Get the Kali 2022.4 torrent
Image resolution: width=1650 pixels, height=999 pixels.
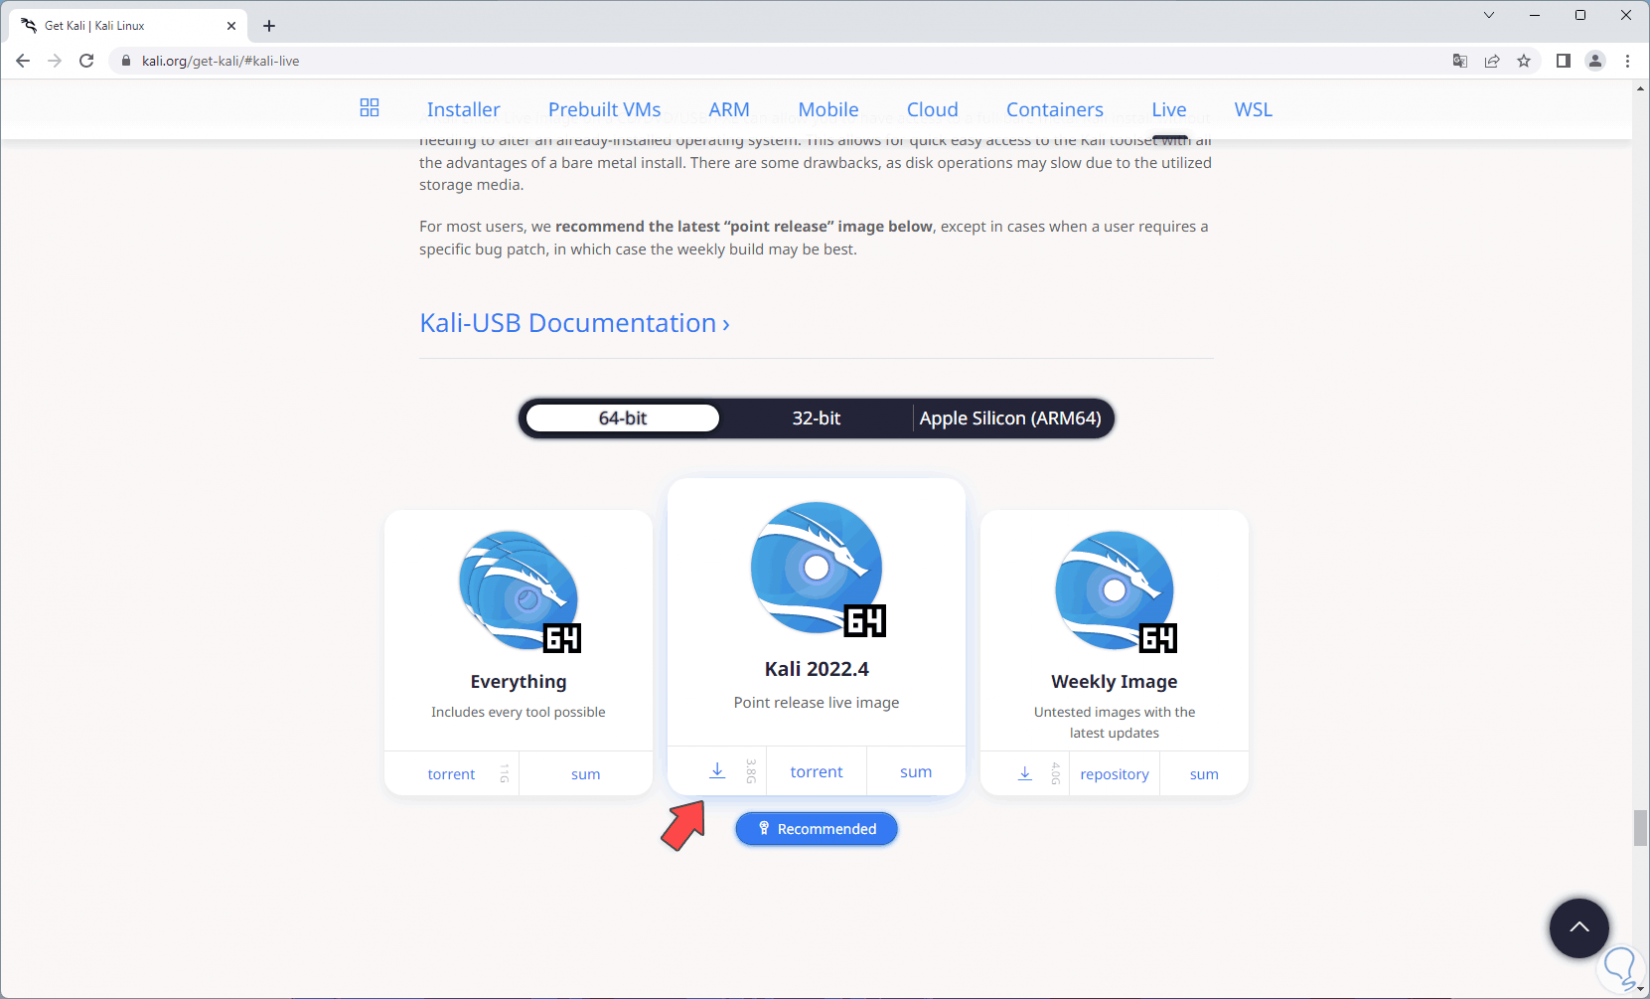(x=816, y=771)
